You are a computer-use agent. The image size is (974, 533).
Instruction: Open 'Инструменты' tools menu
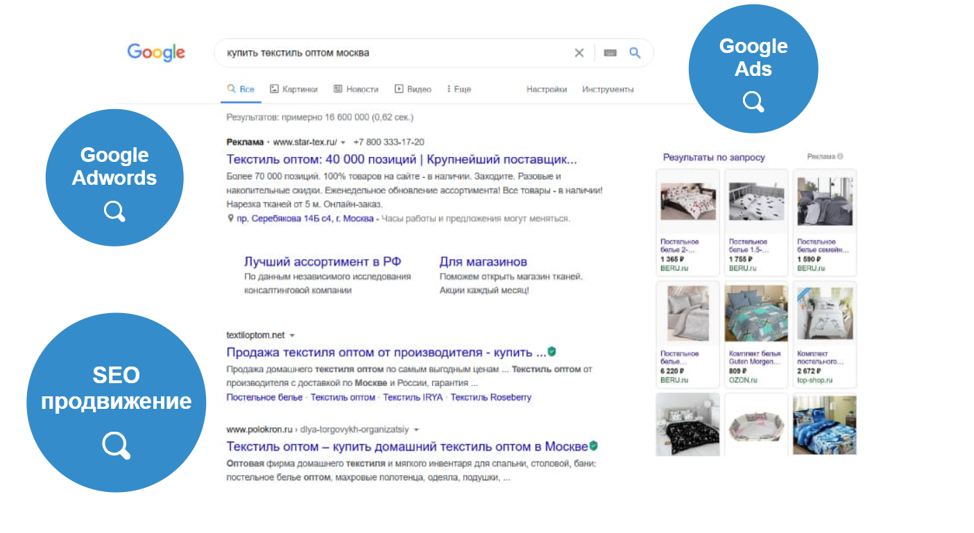click(x=608, y=89)
